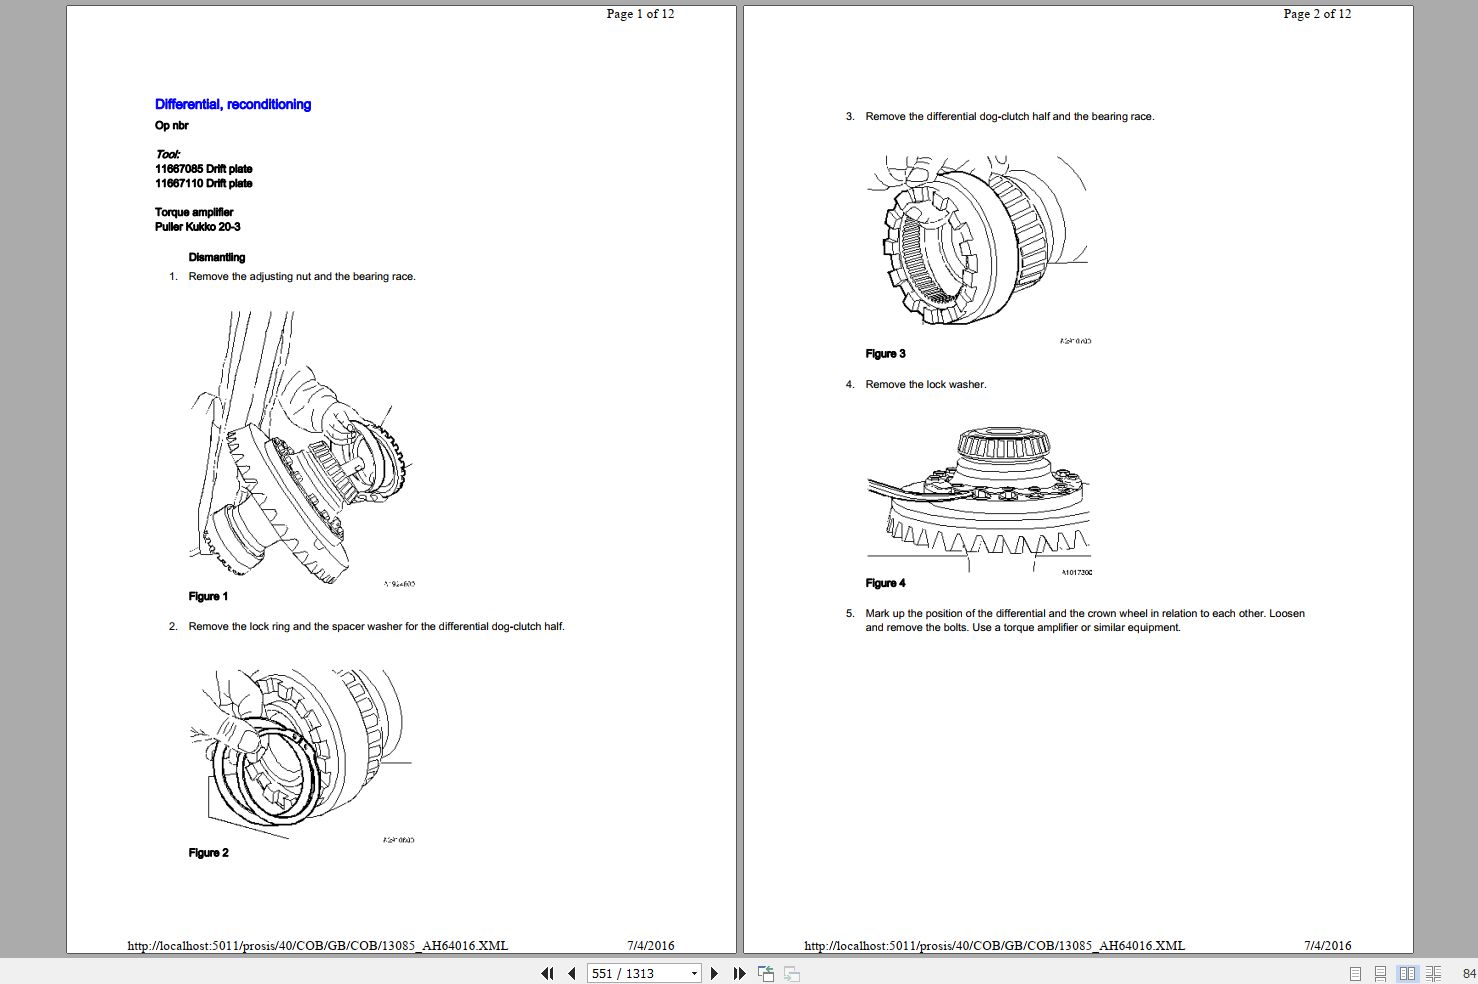Viewport: 1478px width, 984px height.
Task: Switch to single page view
Action: click(x=1355, y=973)
